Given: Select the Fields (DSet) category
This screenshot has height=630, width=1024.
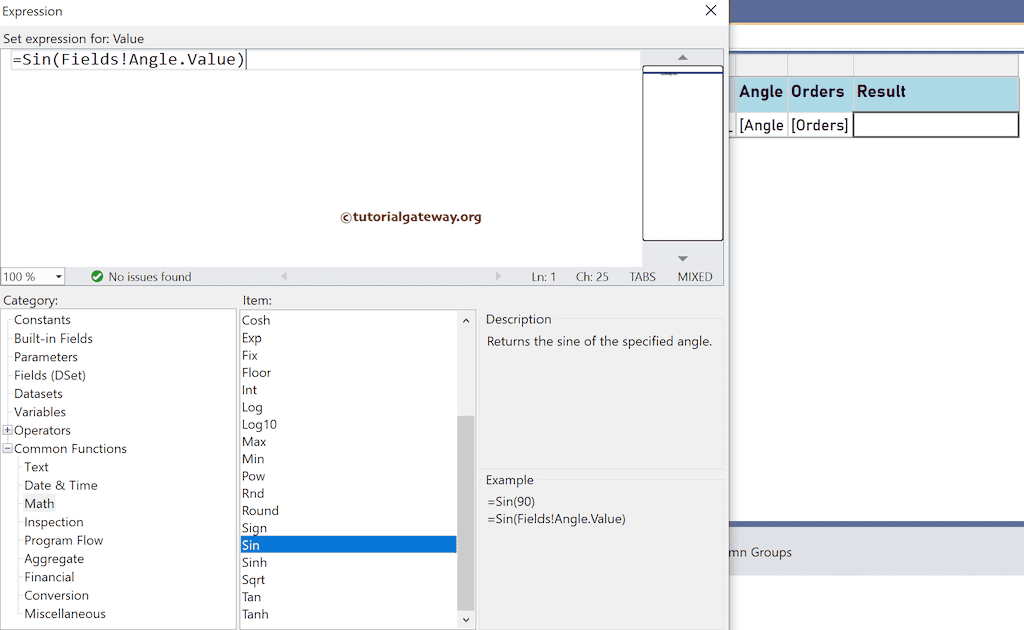Looking at the screenshot, I should [x=50, y=375].
